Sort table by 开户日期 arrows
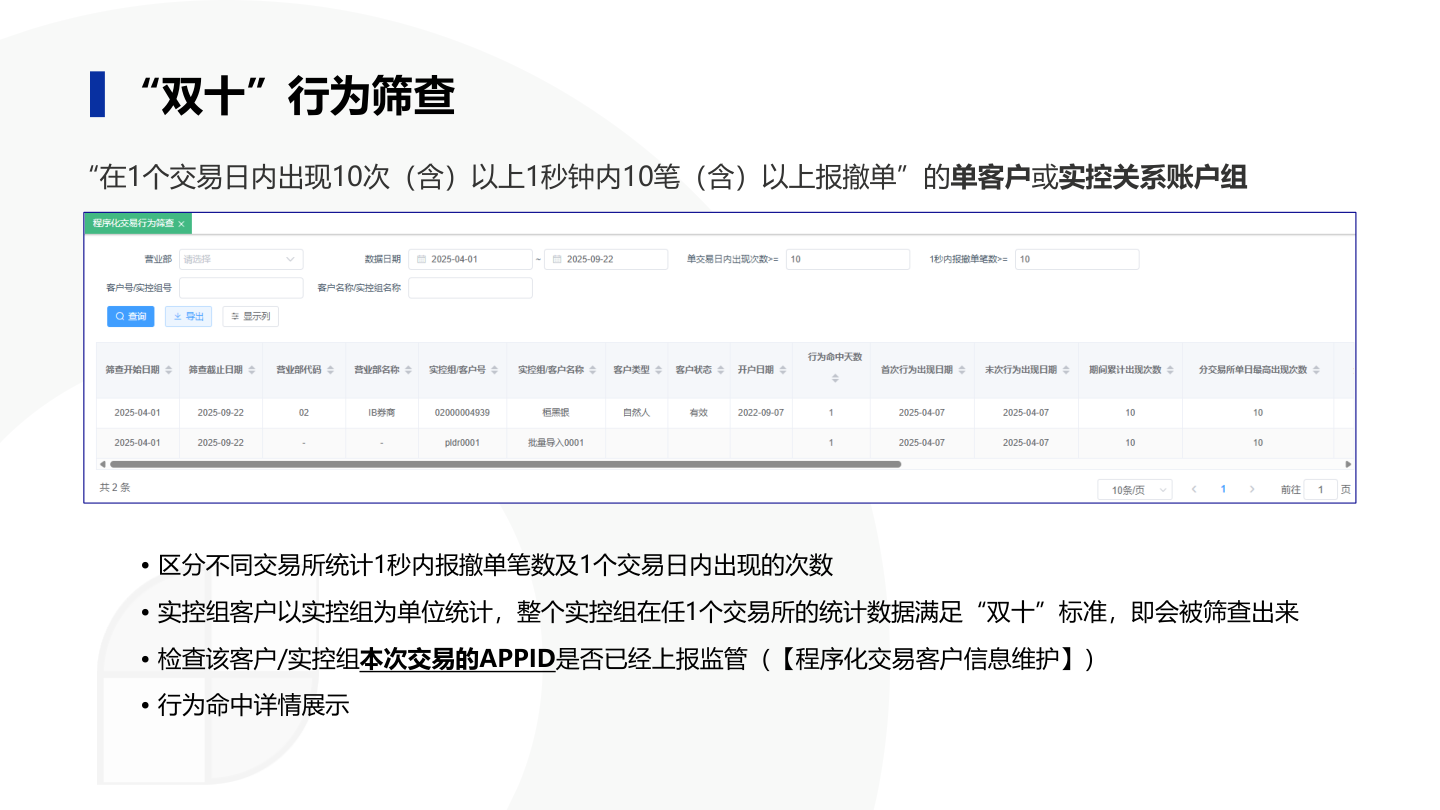This screenshot has height=810, width=1440. [783, 370]
